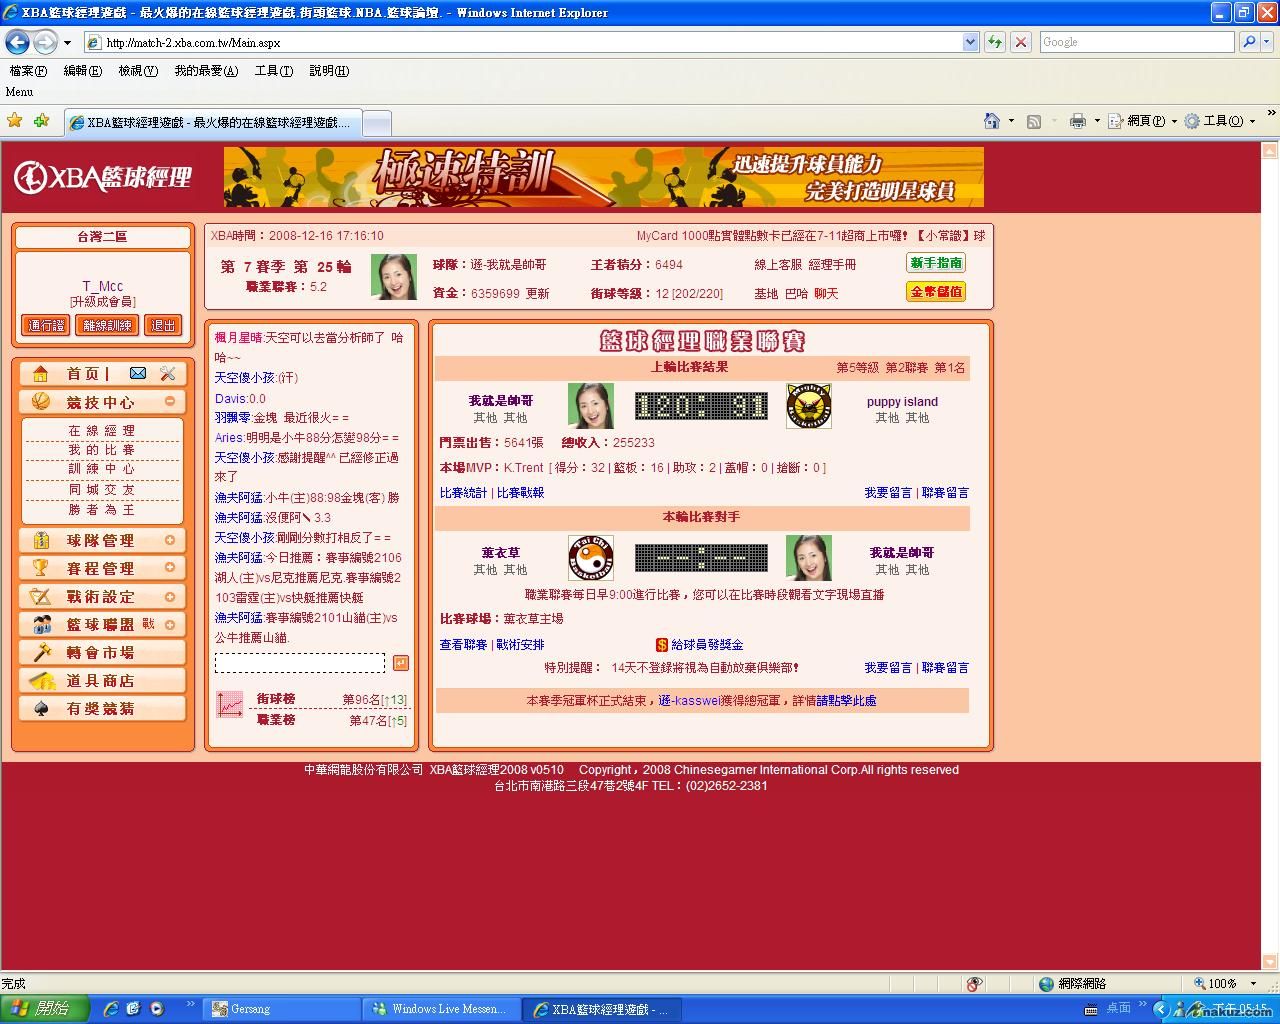Click the Windows 開始 Start button
Image resolution: width=1280 pixels, height=1024 pixels.
click(44, 1008)
